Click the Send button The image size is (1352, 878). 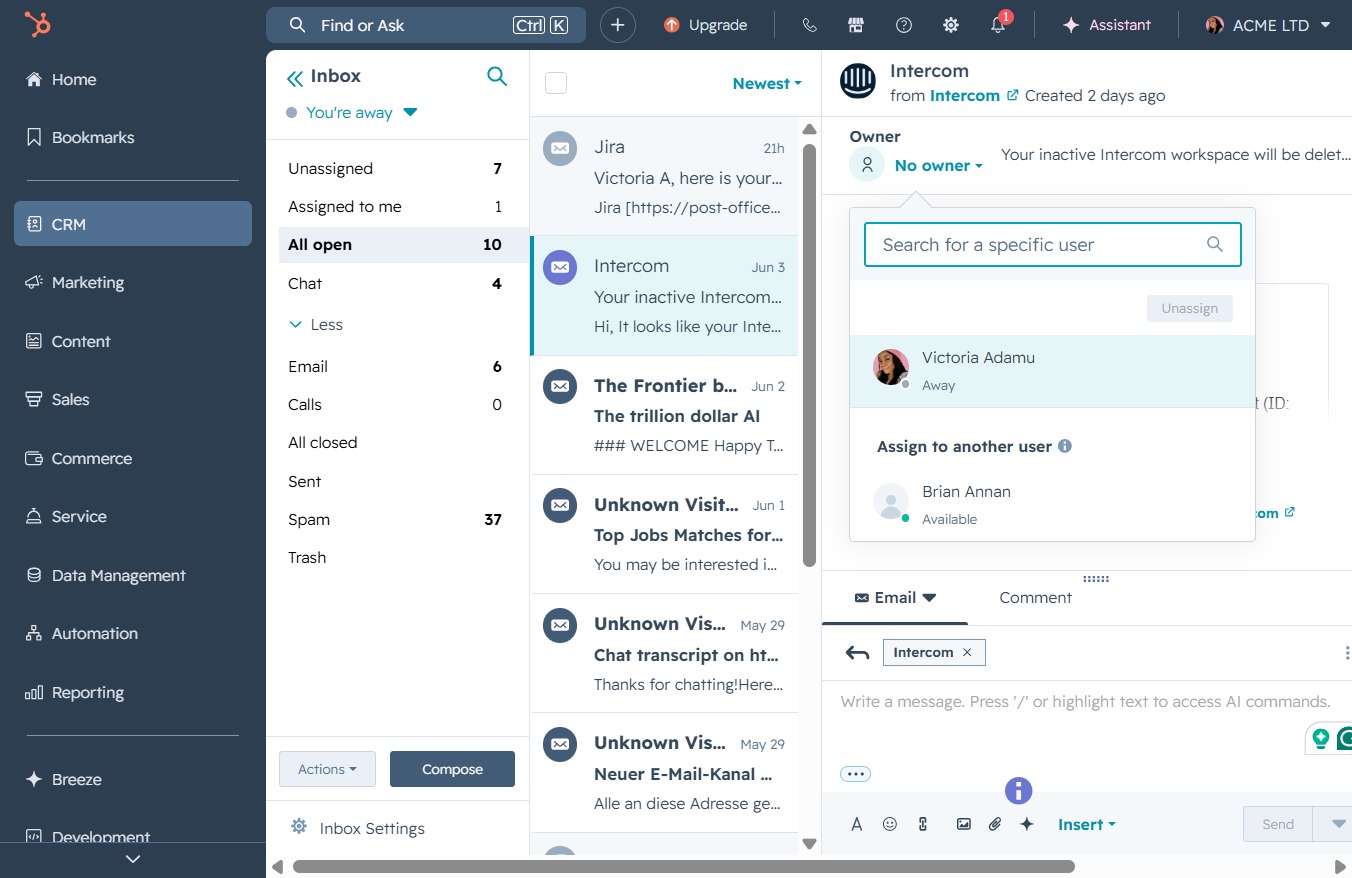click(1278, 824)
